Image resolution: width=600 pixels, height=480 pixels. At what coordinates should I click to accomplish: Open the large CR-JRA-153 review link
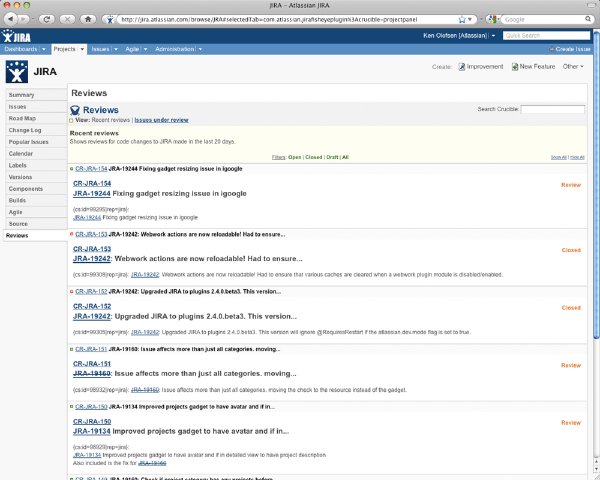[92, 249]
